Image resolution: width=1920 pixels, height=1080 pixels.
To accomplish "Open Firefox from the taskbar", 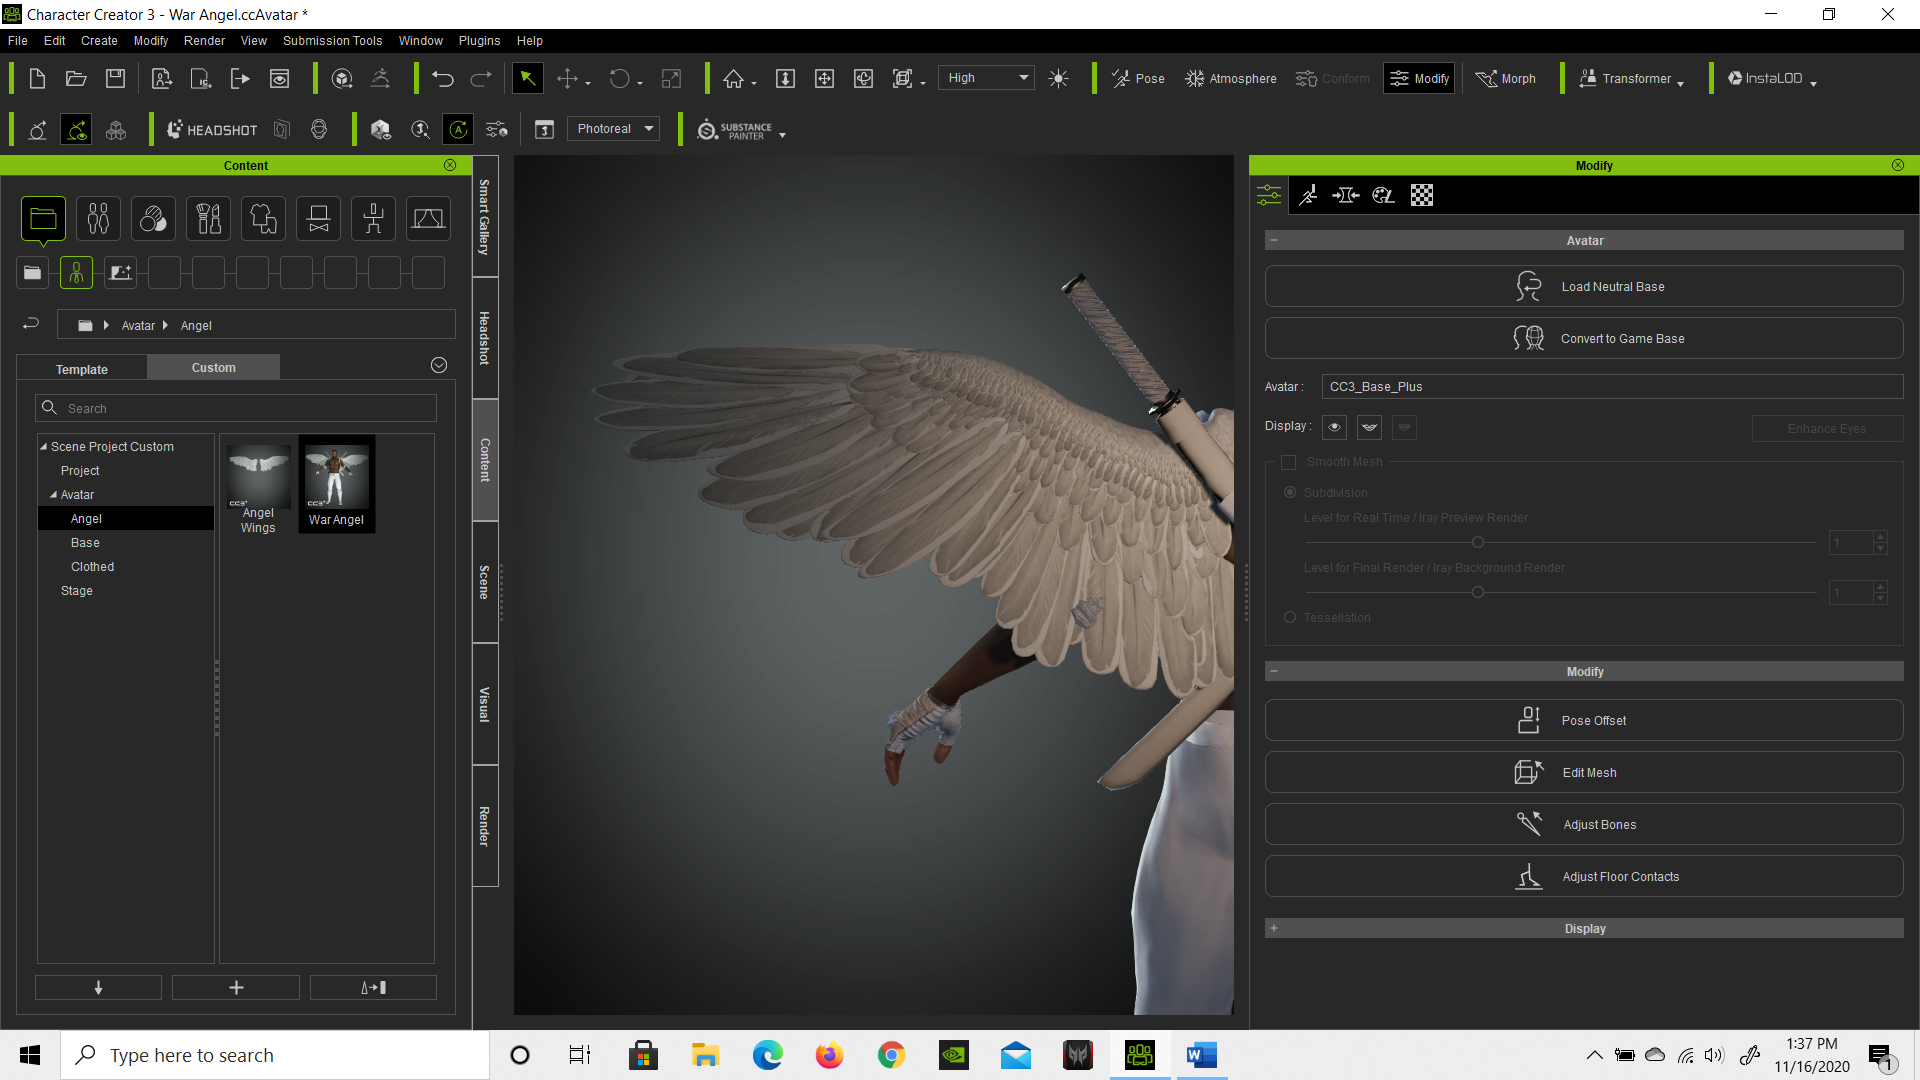I will [829, 1055].
